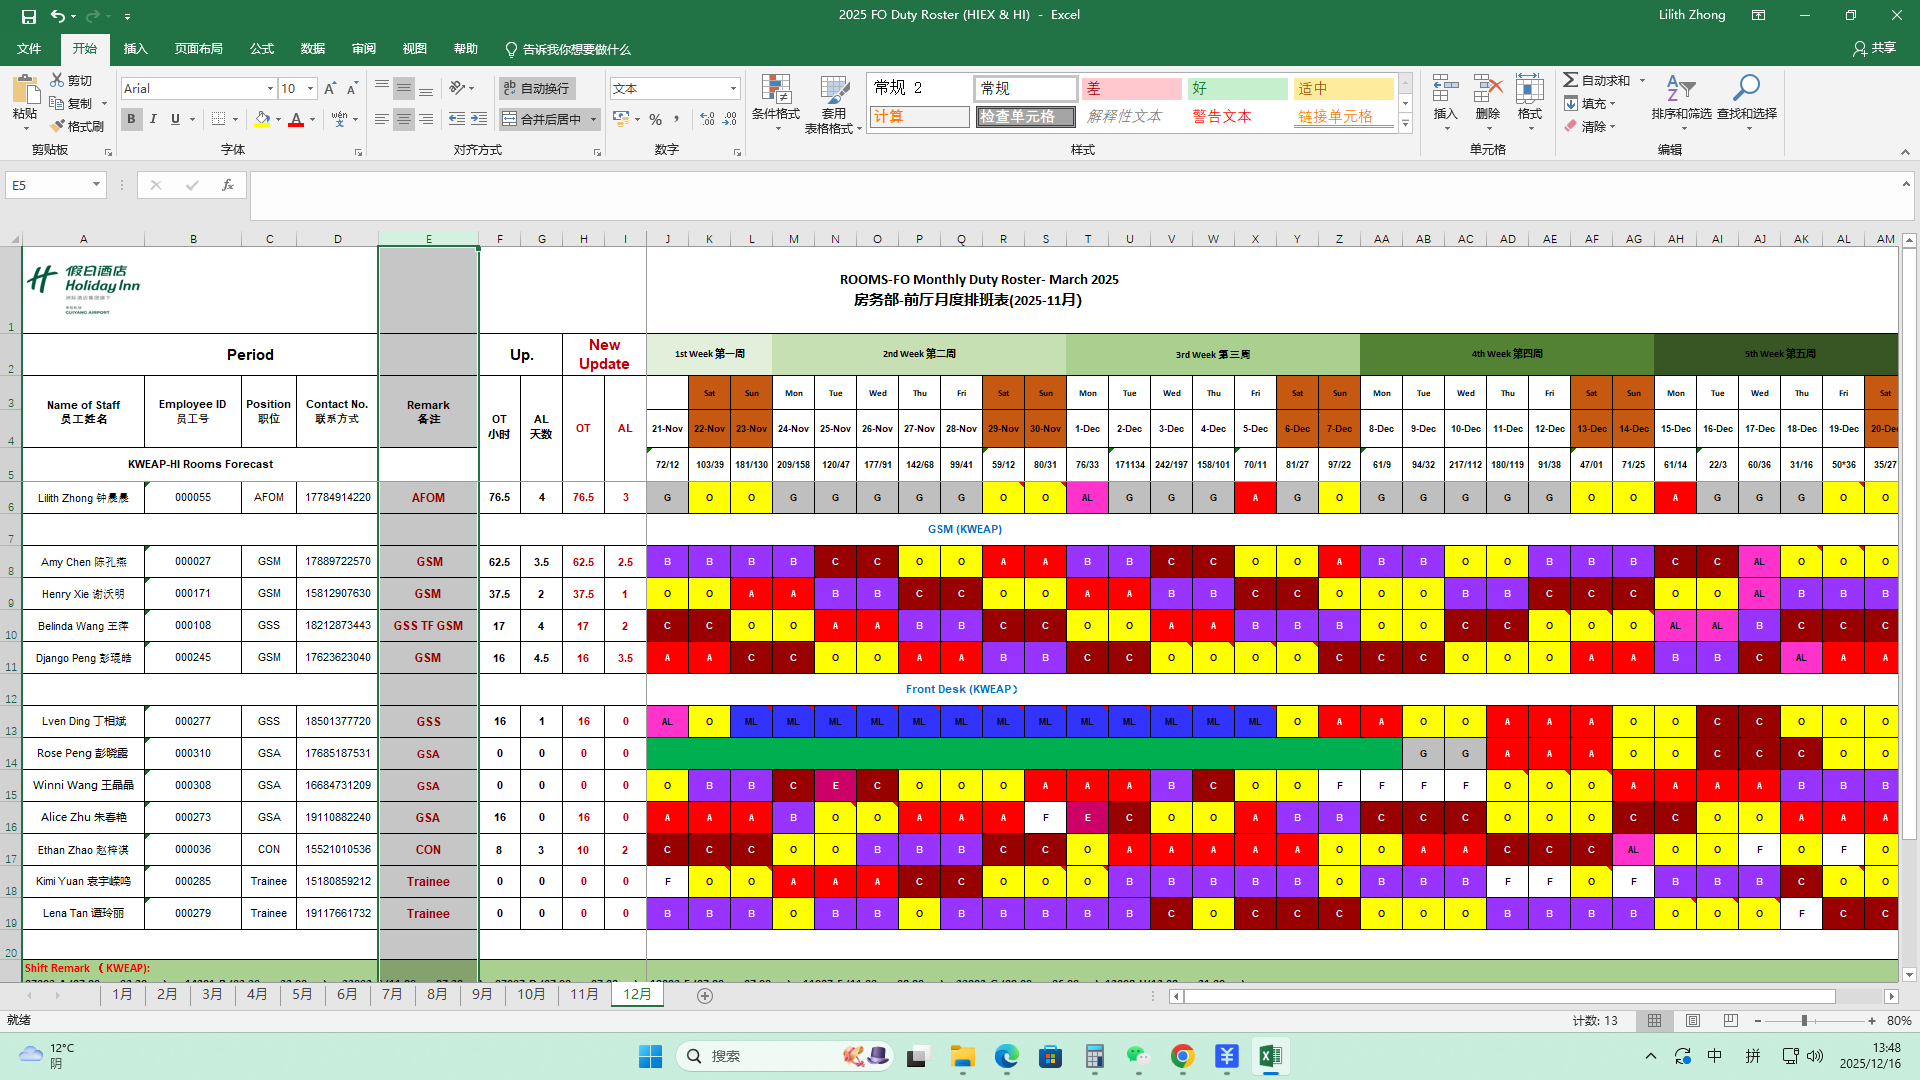Image resolution: width=1920 pixels, height=1080 pixels.
Task: Open the Conditional Formatting icon
Action: [x=775, y=92]
